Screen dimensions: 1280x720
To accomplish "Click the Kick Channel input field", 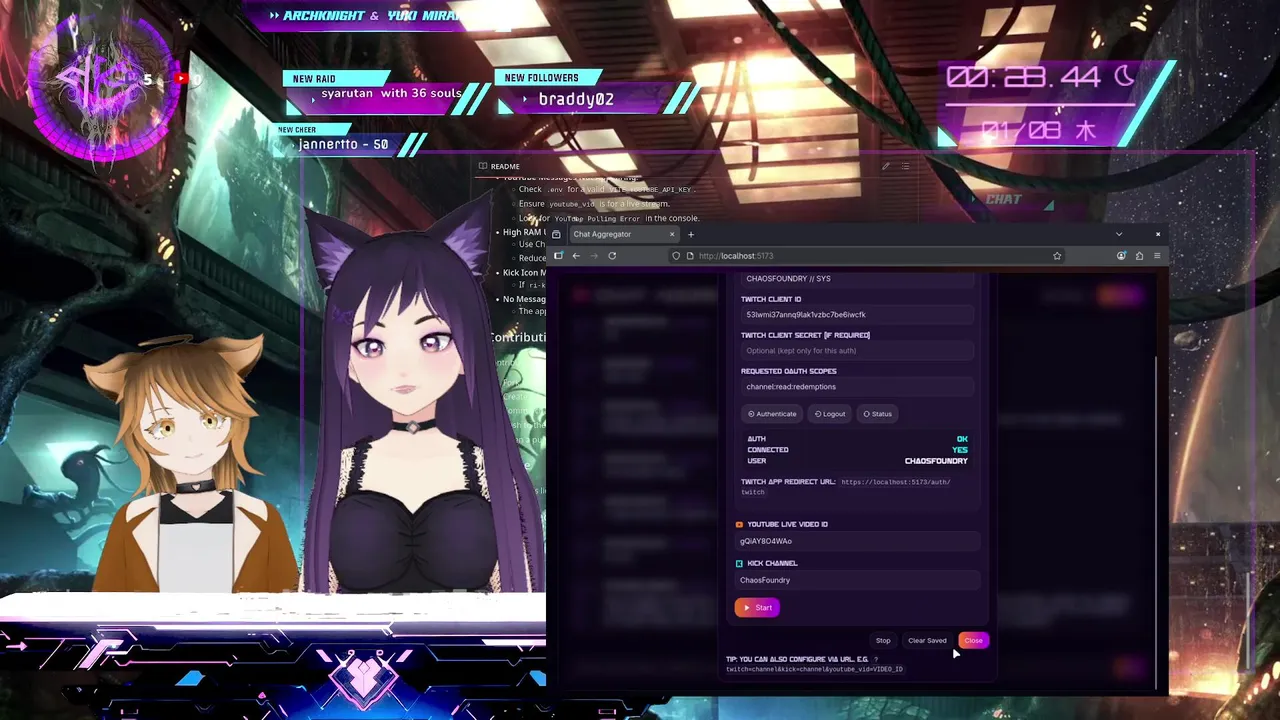I will pyautogui.click(x=857, y=580).
